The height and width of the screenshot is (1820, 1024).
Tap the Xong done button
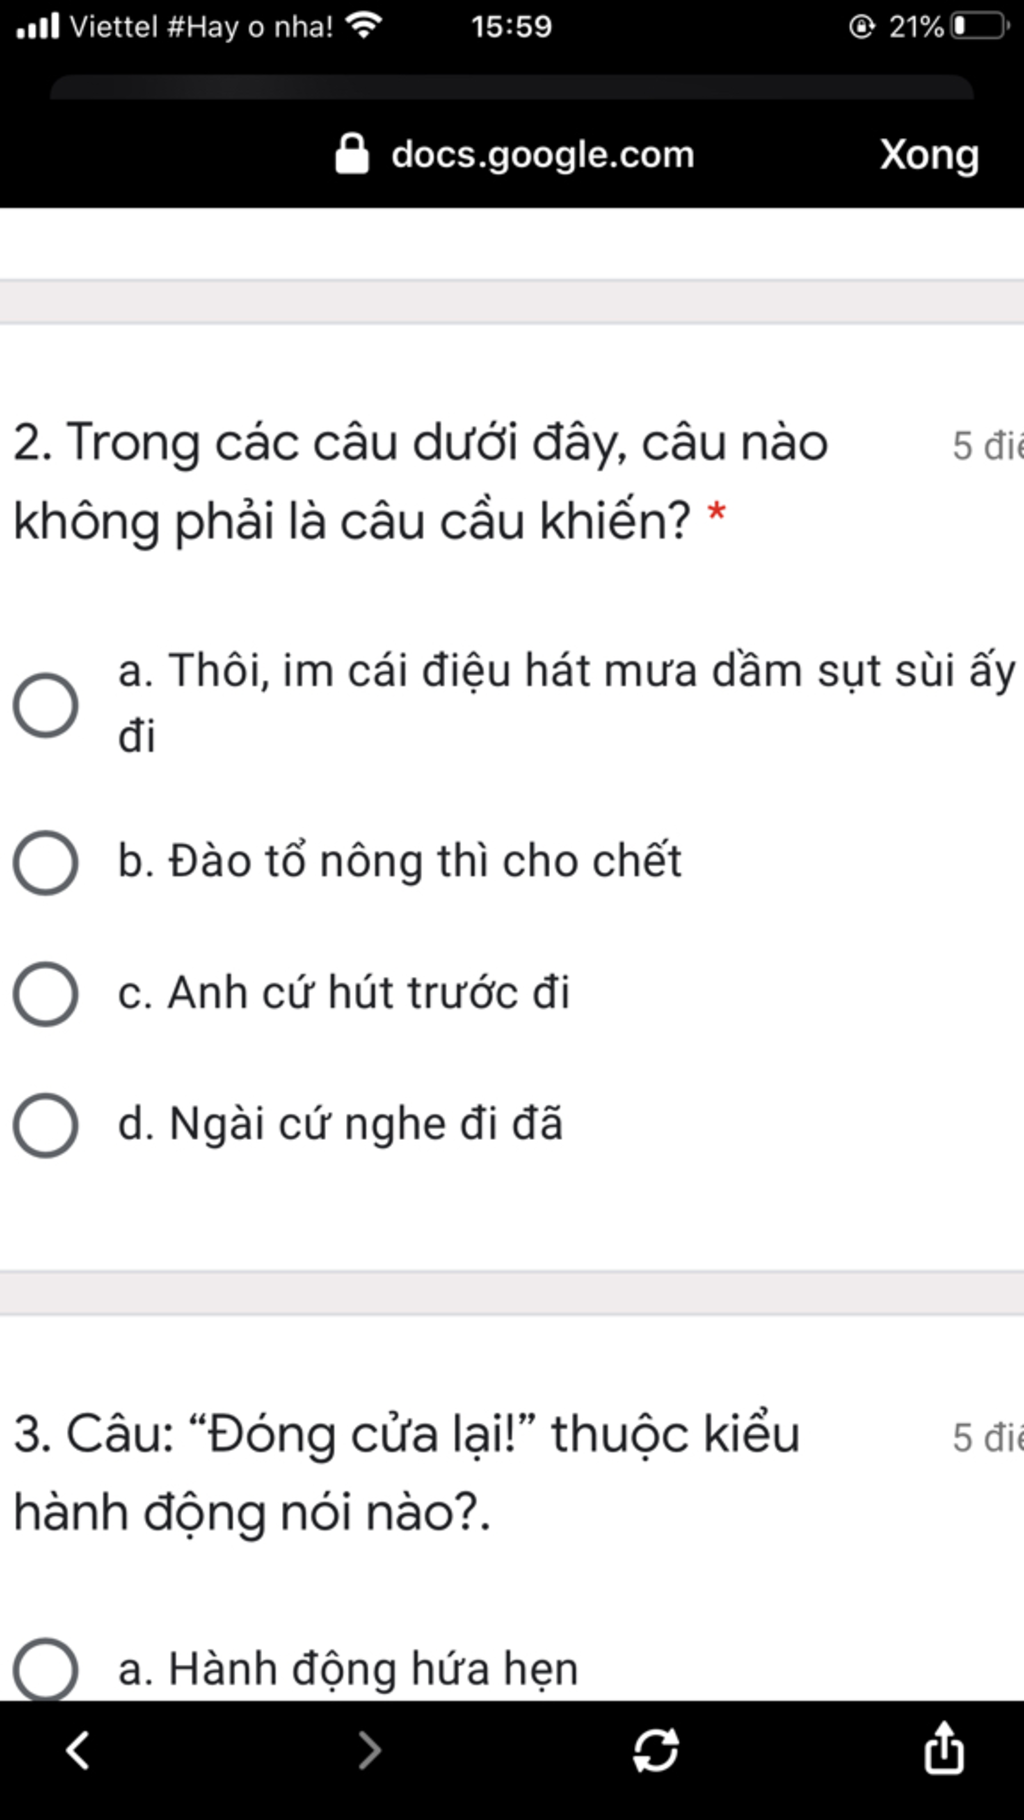tap(929, 155)
